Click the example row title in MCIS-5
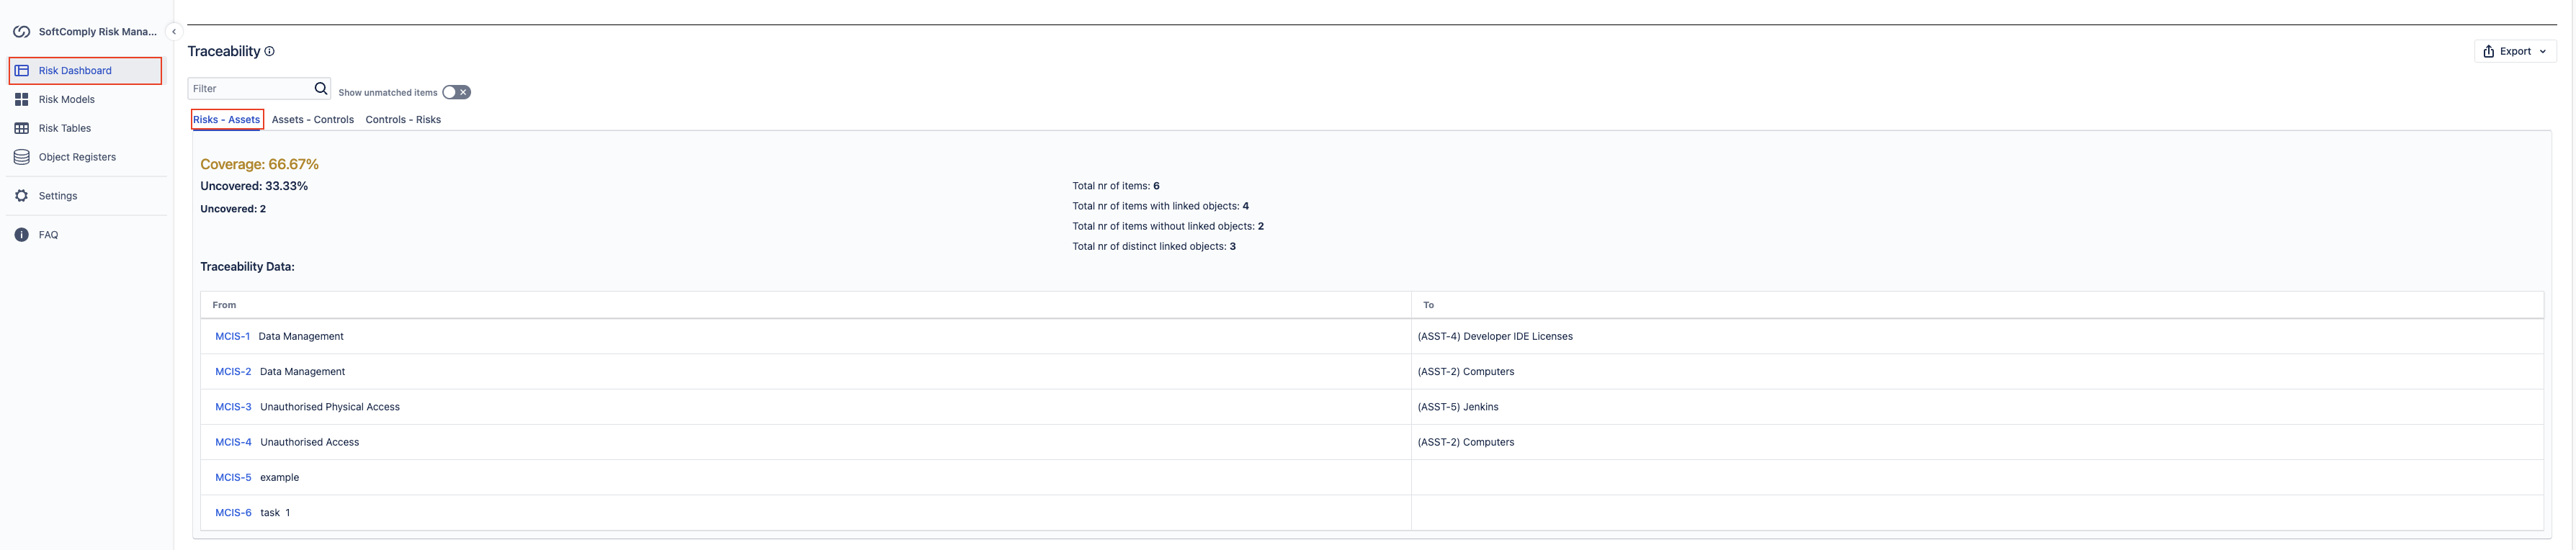Image resolution: width=2576 pixels, height=550 pixels. tap(280, 478)
